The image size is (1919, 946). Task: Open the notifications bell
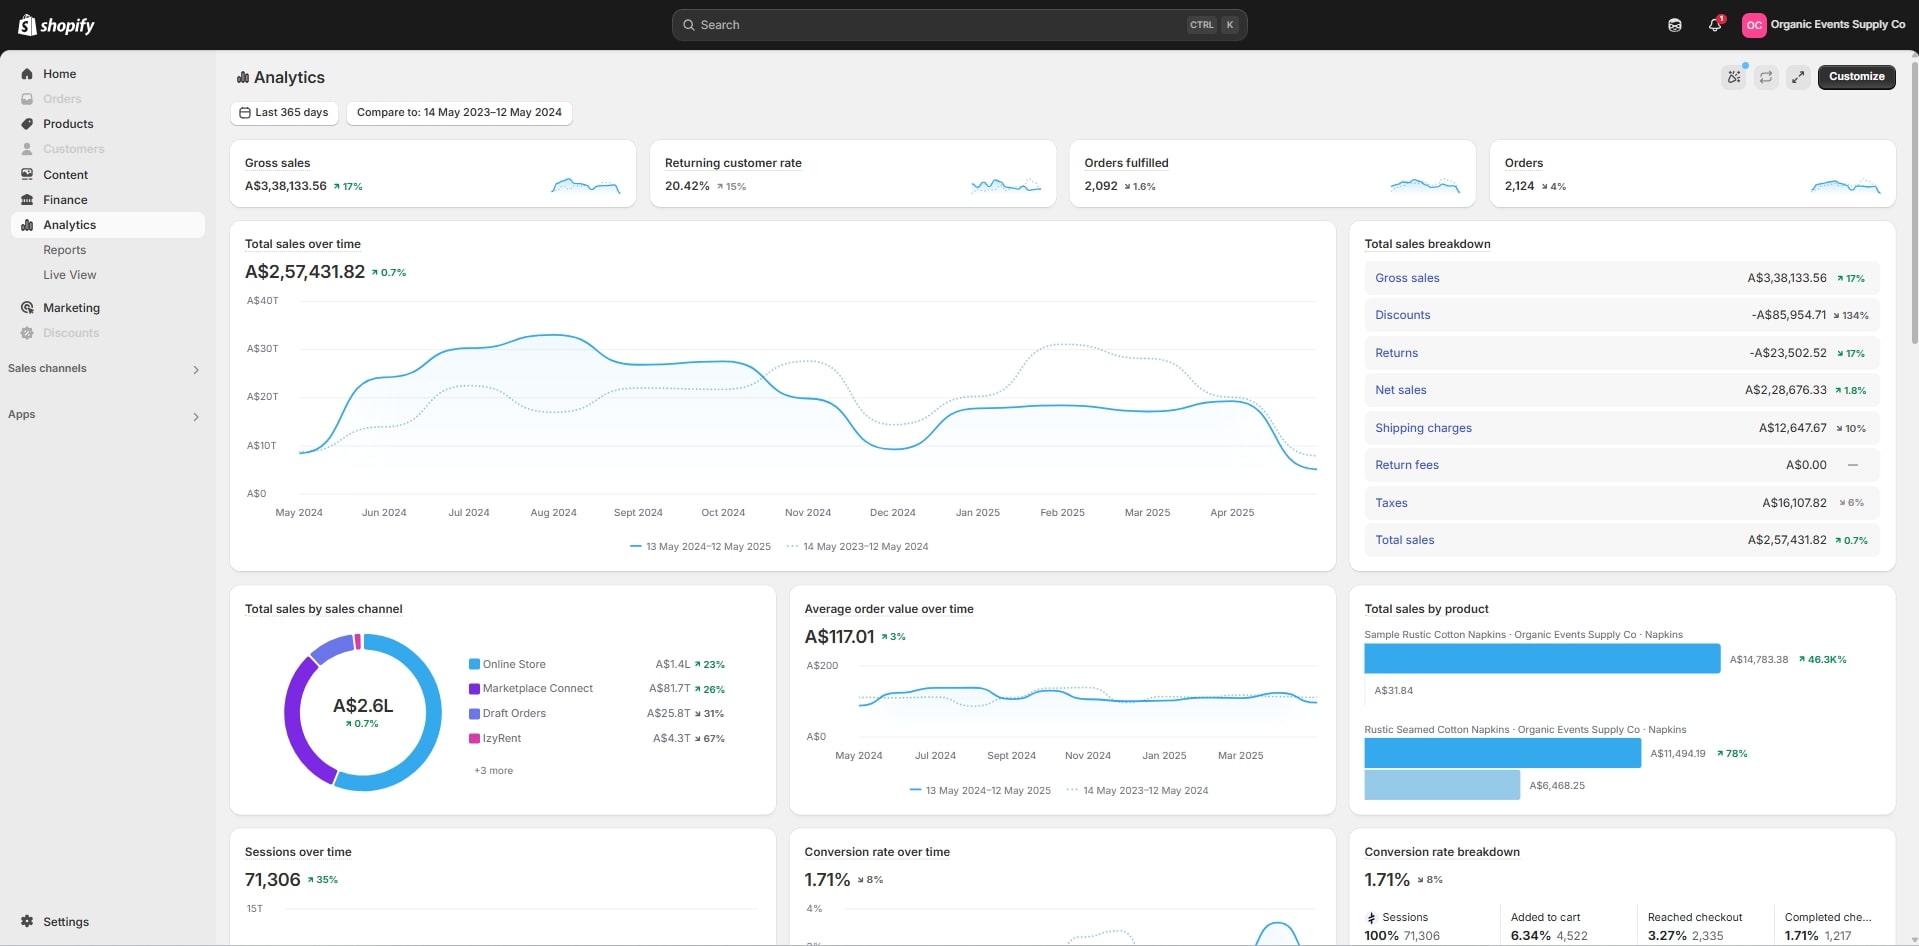click(x=1714, y=25)
